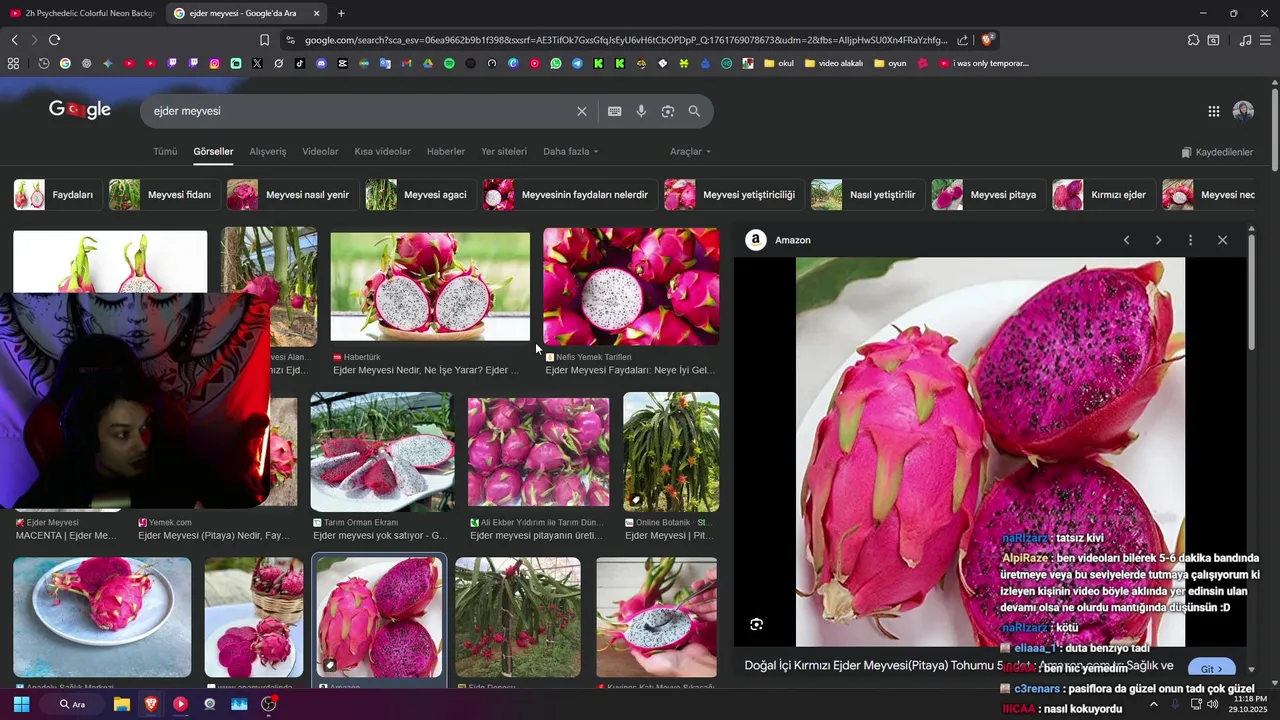The image size is (1280, 720).
Task: Open the browser extensions puzzle icon
Action: 1193,40
